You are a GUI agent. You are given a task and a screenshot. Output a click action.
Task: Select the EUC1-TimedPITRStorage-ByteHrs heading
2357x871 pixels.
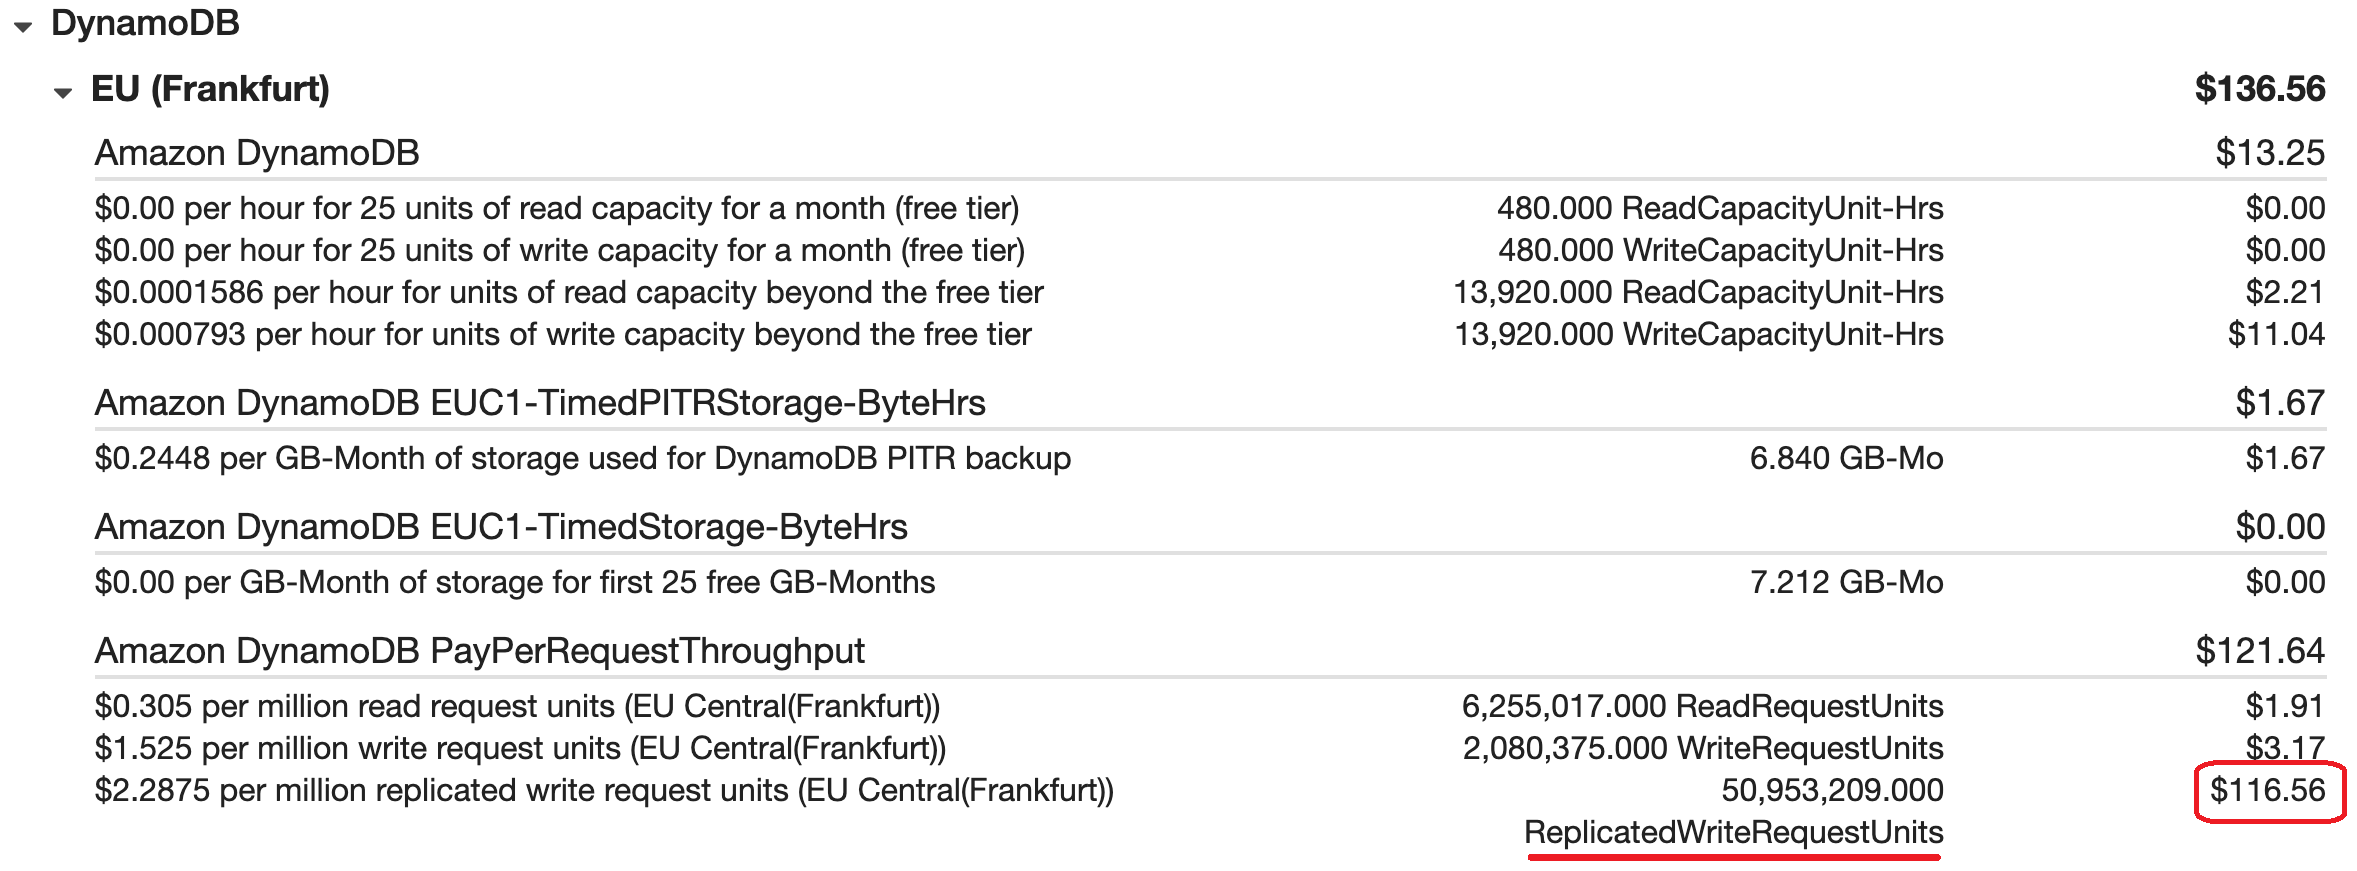point(540,403)
